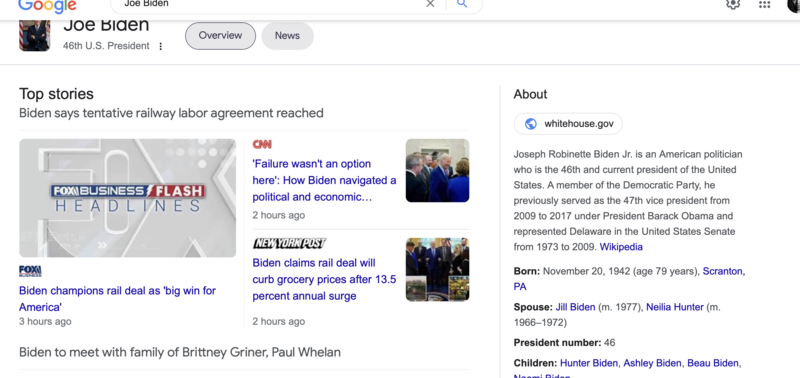Open "Biden claims rail deal will curb grocery prices" article

pyautogui.click(x=324, y=280)
